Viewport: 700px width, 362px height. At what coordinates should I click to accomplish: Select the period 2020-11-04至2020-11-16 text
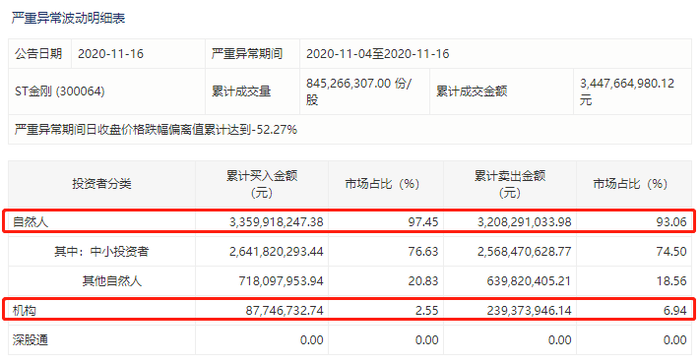coord(378,54)
